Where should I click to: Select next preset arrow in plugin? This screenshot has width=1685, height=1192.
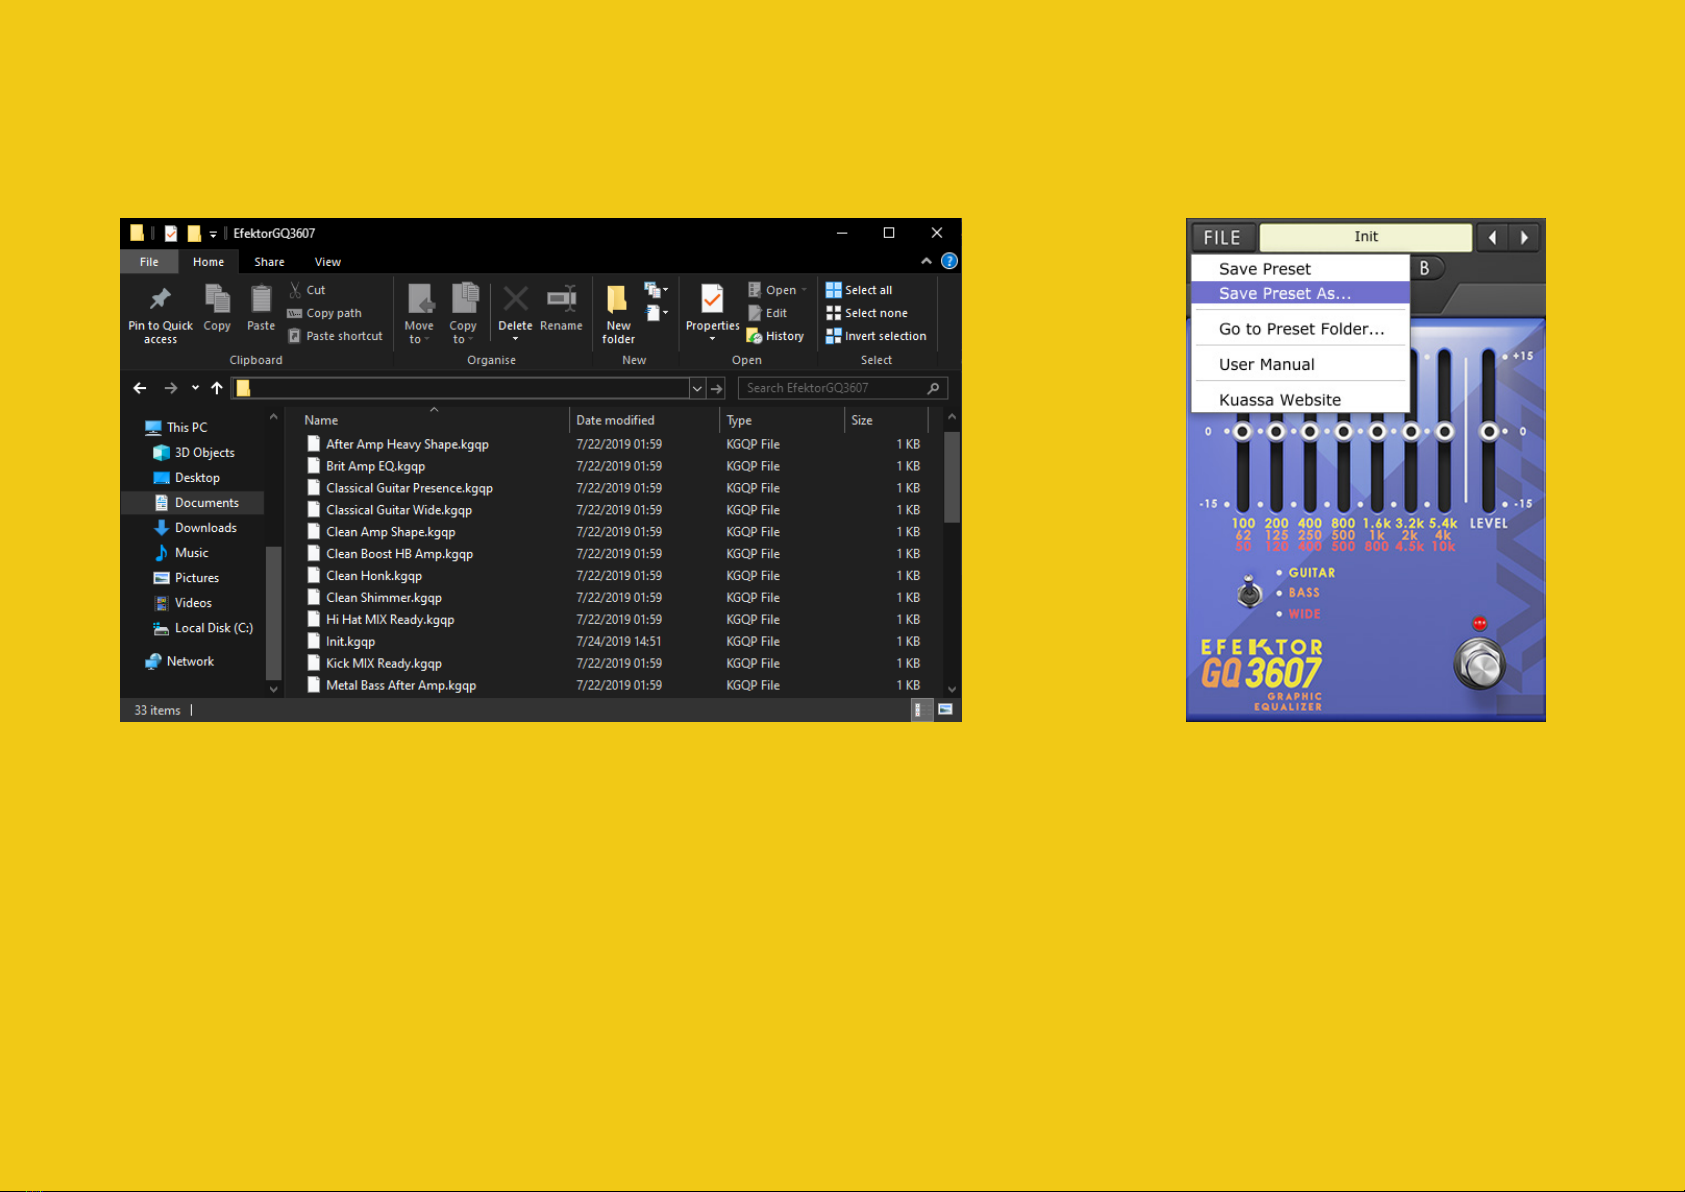[1524, 238]
